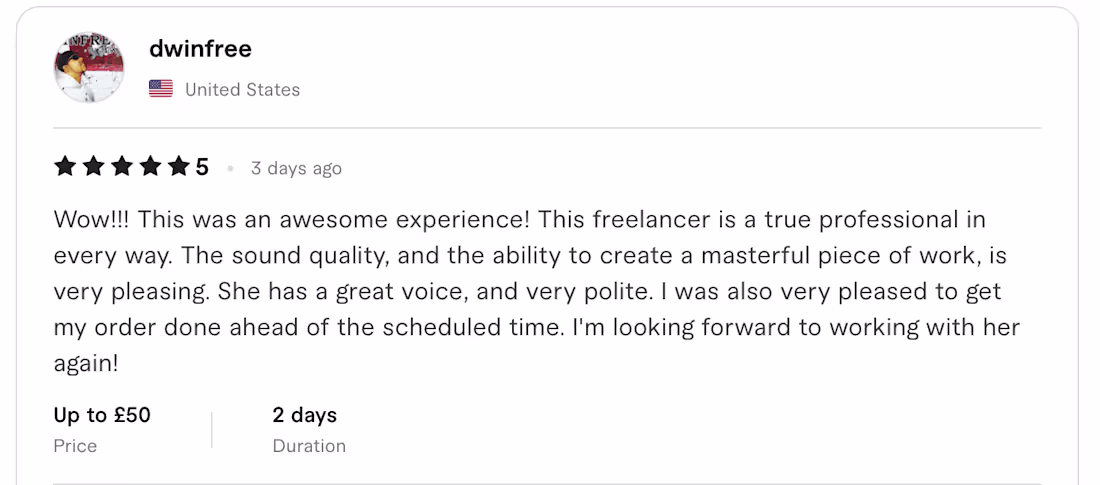
Task: Open the dwinfree username profile
Action: 200,49
